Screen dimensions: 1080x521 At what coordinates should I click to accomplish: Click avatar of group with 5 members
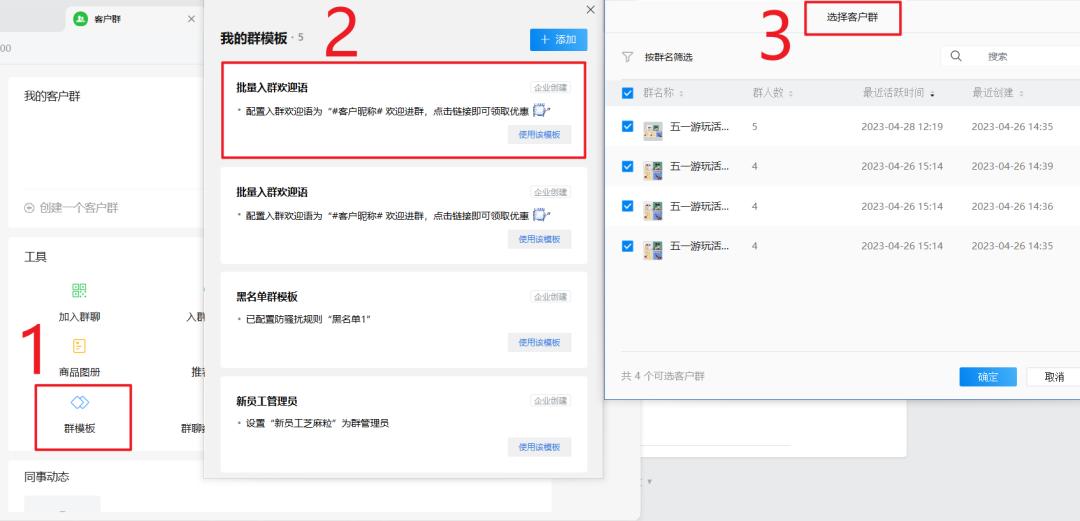pos(653,130)
